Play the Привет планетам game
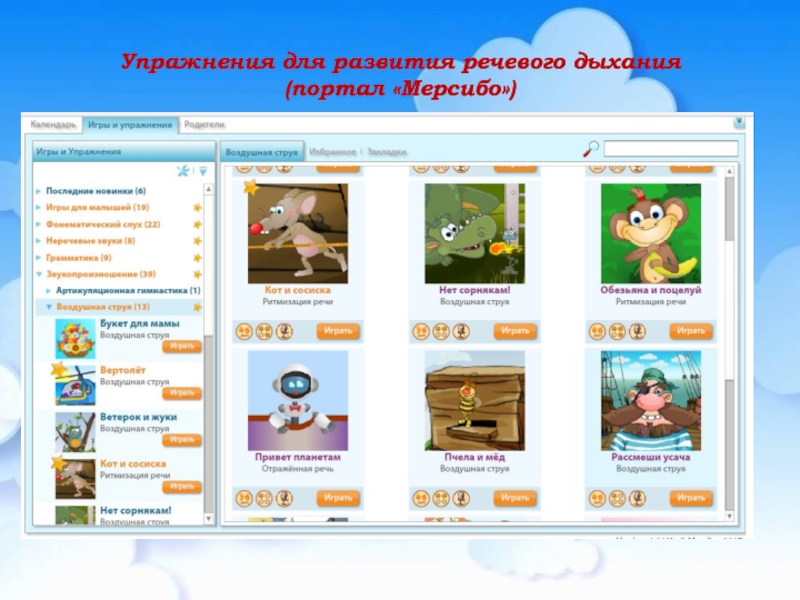Viewport: 800px width, 600px height. coord(338,498)
